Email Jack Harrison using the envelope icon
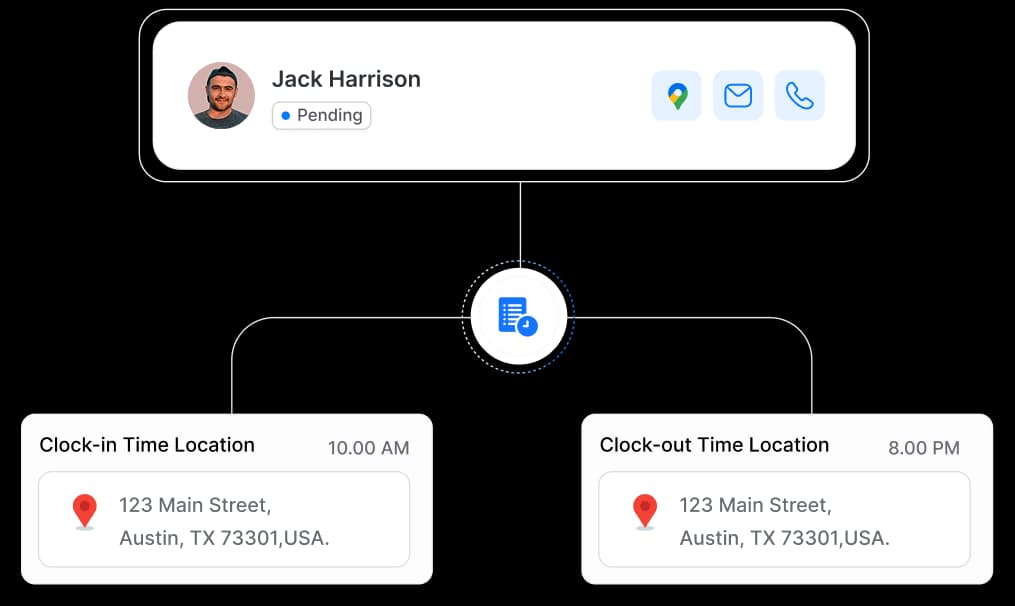This screenshot has width=1015, height=606. point(738,96)
